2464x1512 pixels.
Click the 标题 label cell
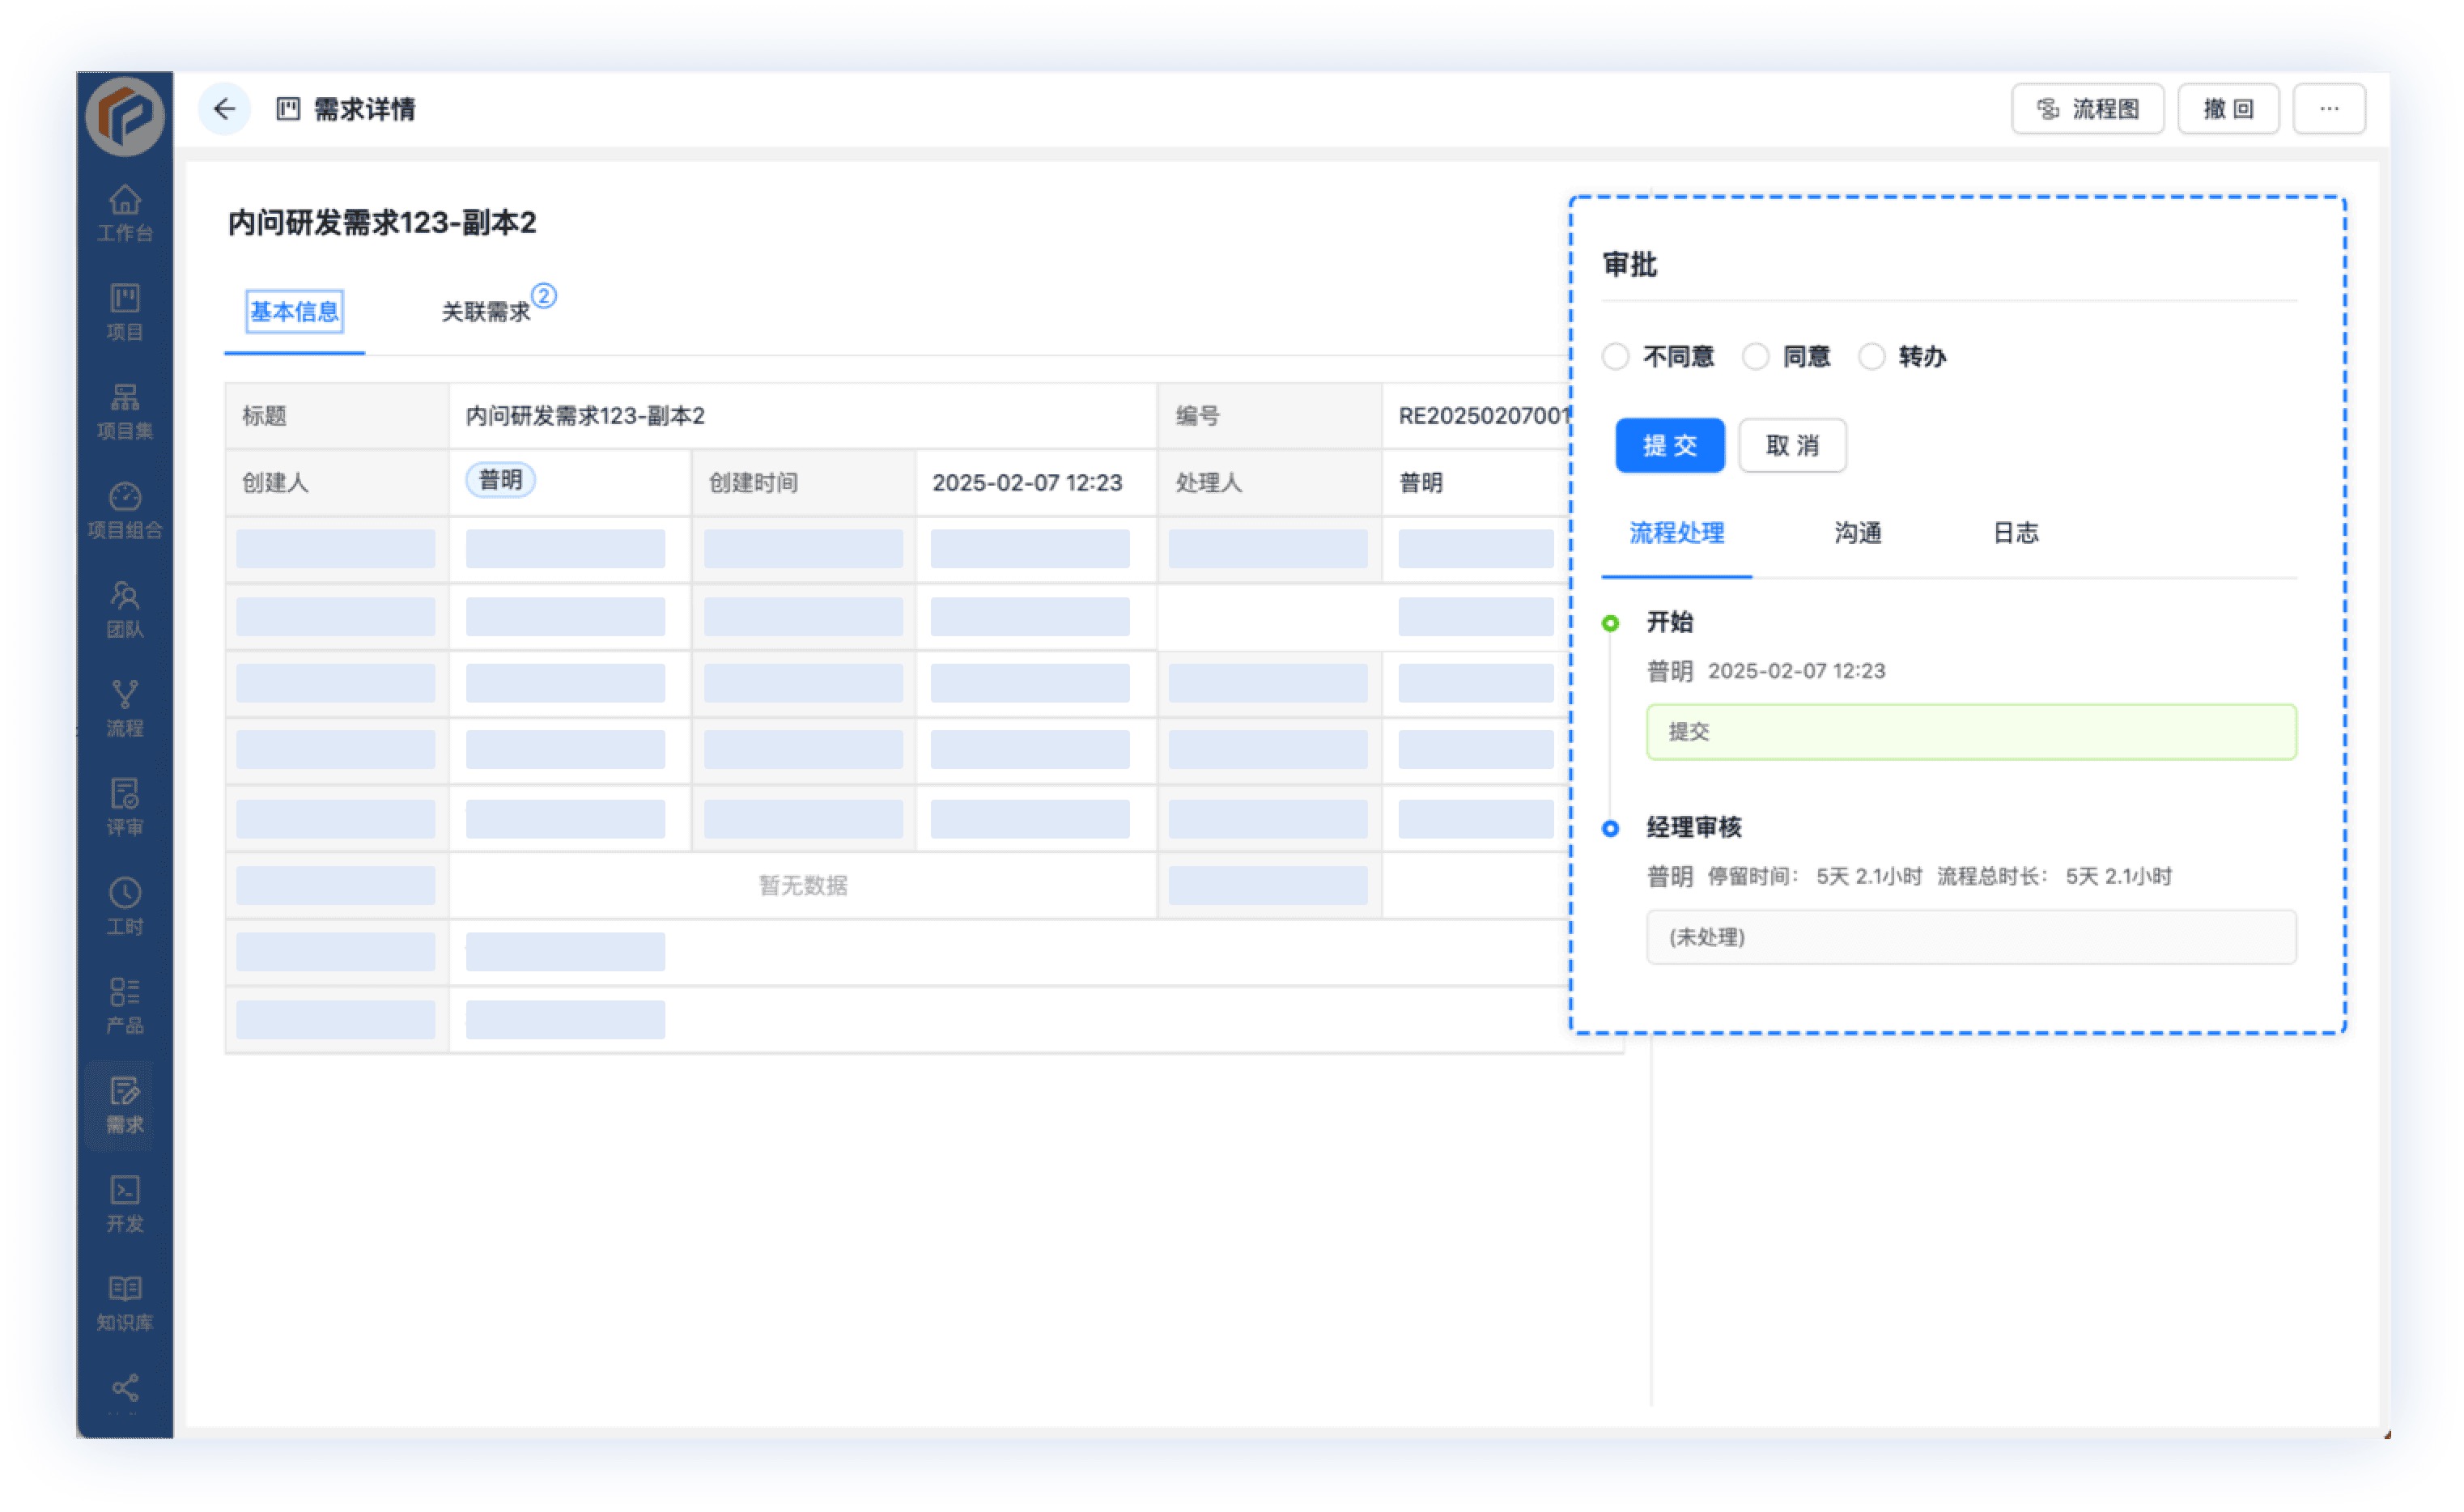[x=338, y=416]
